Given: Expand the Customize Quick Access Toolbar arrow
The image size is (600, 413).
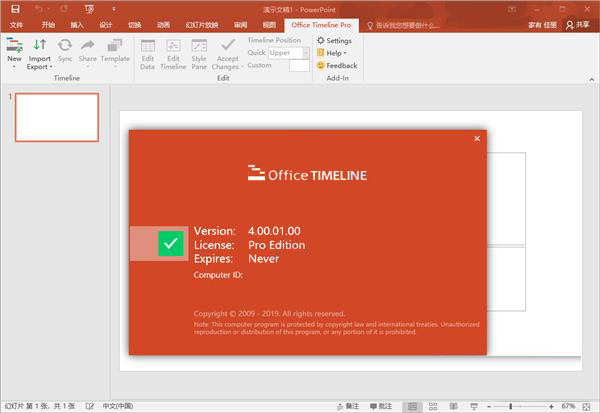Looking at the screenshot, I should coord(114,9).
